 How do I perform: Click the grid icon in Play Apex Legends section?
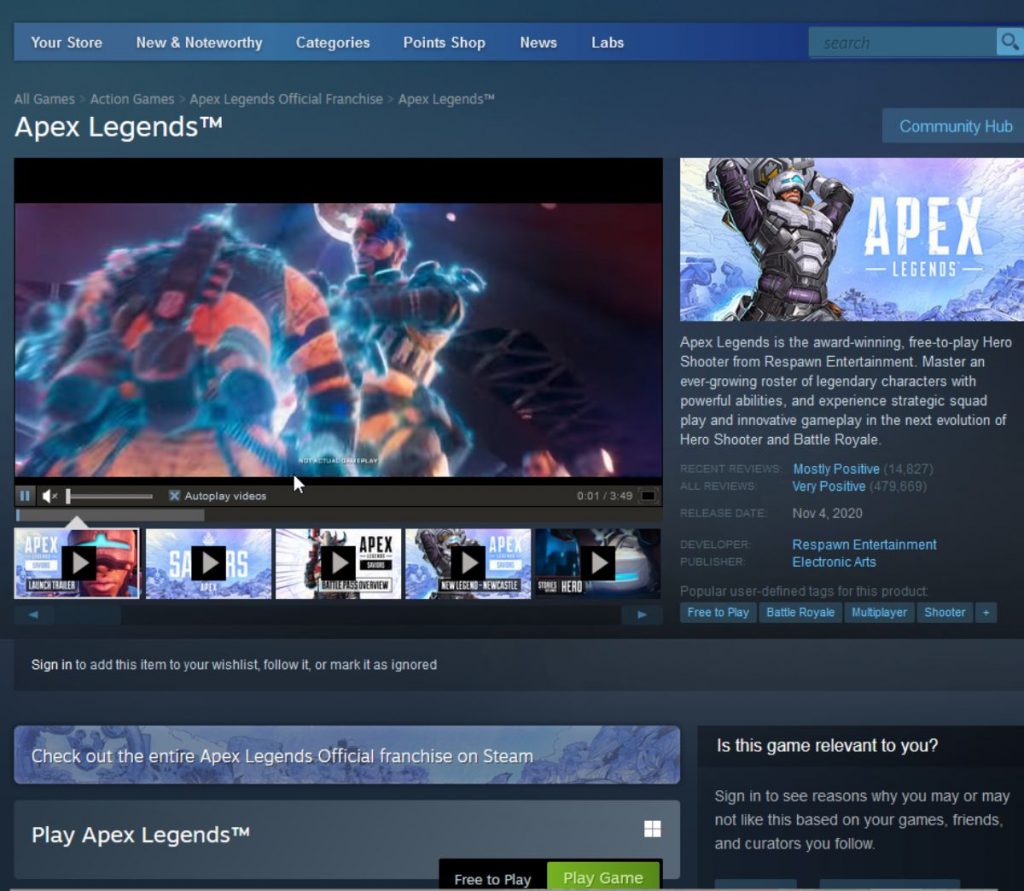[x=652, y=828]
